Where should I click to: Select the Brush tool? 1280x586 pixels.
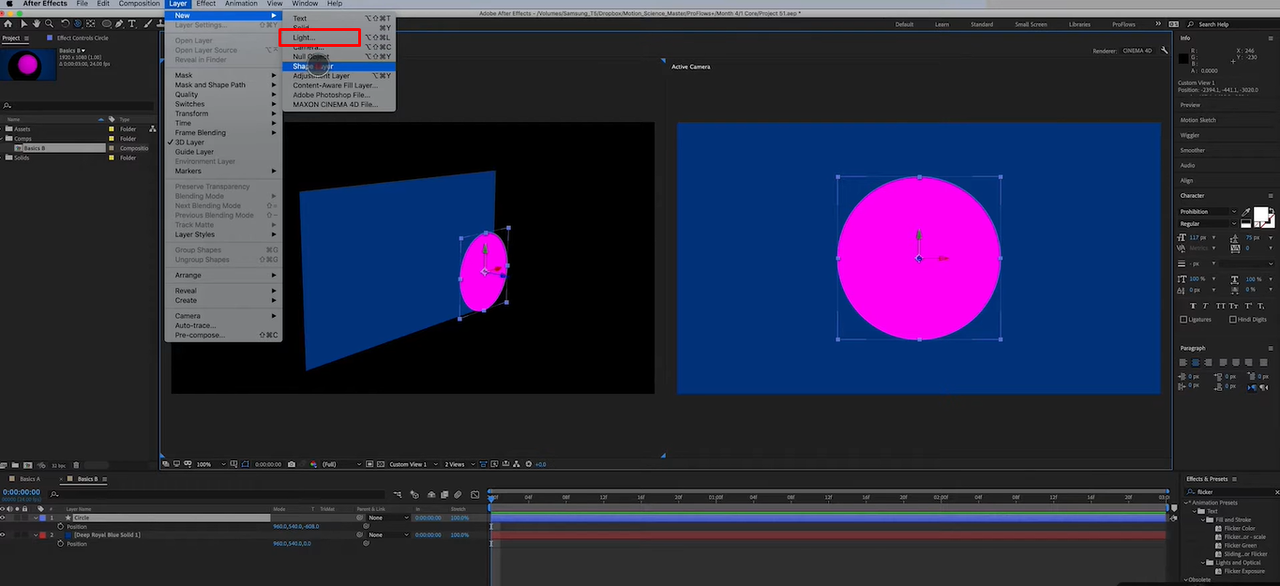point(148,24)
